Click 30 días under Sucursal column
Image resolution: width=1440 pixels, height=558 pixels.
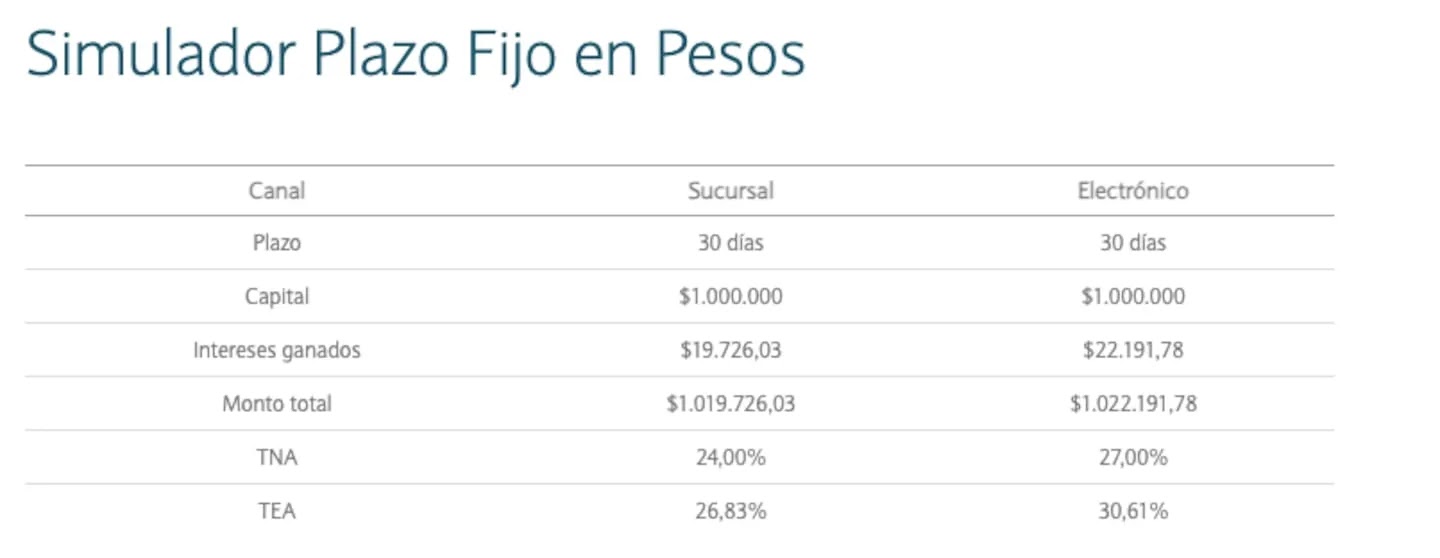(x=731, y=243)
